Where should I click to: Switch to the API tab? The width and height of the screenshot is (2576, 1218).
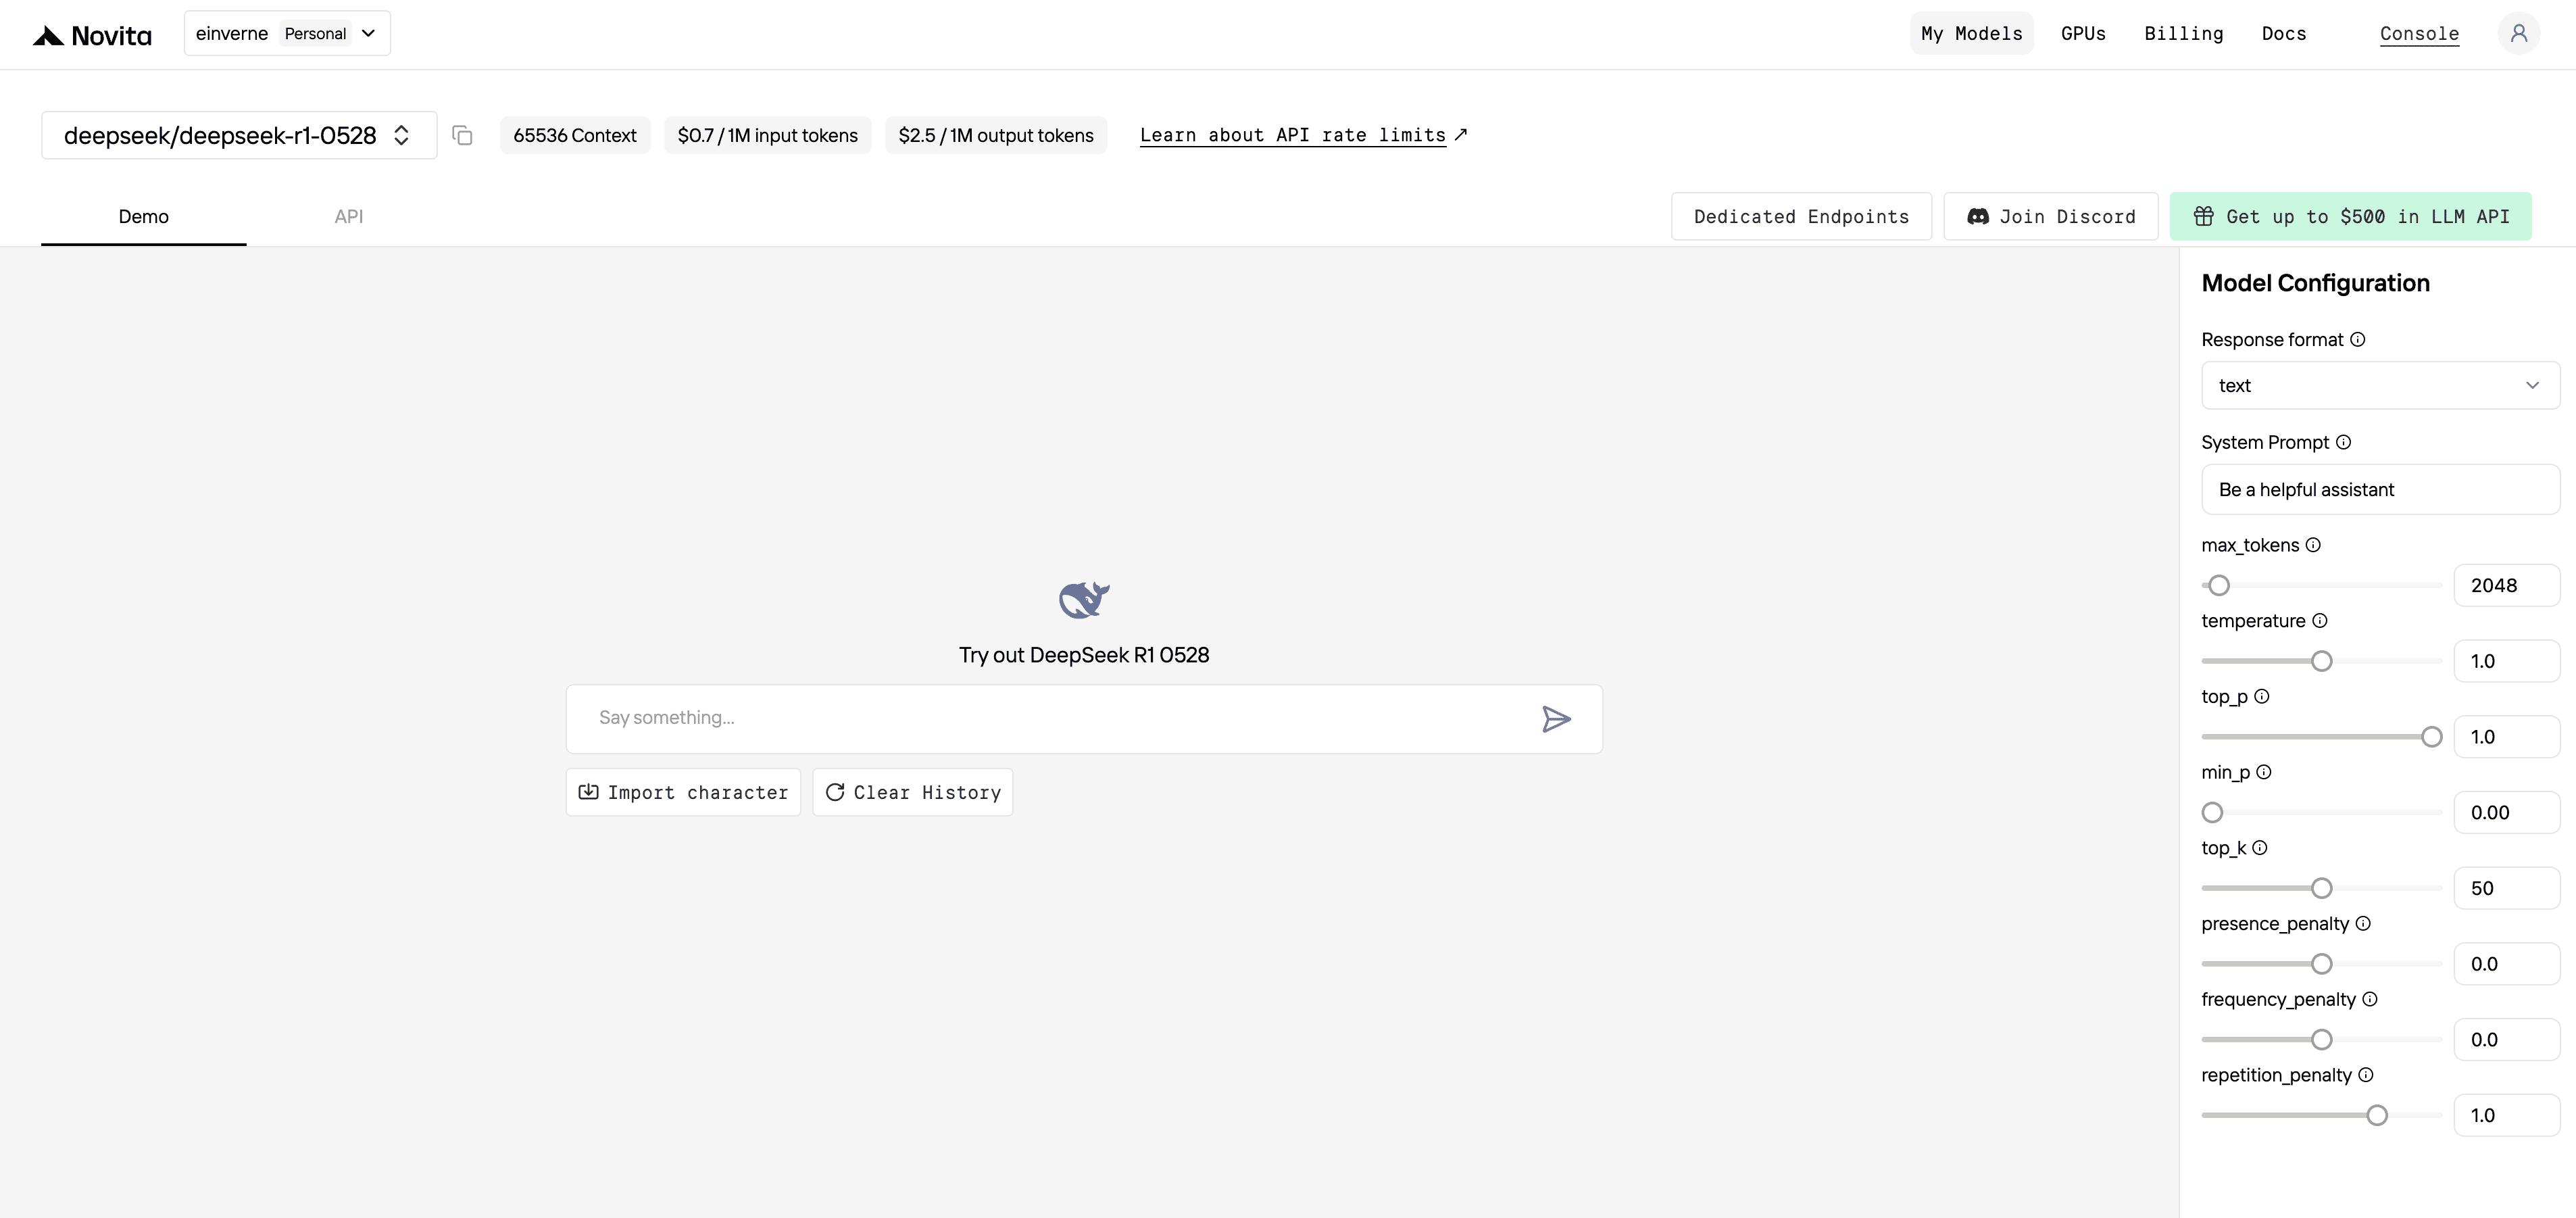click(x=349, y=217)
